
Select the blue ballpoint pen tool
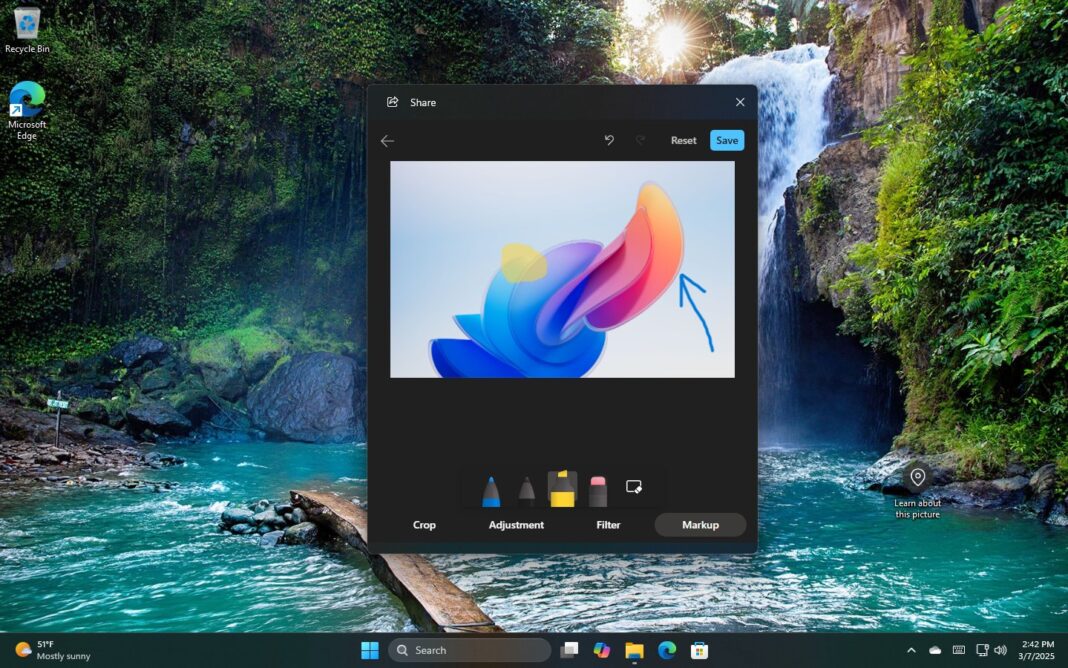[490, 488]
